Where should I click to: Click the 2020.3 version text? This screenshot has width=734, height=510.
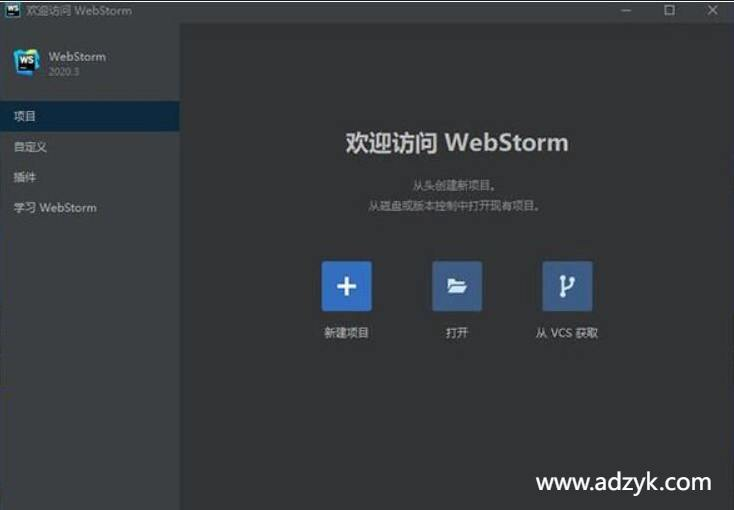[x=64, y=72]
